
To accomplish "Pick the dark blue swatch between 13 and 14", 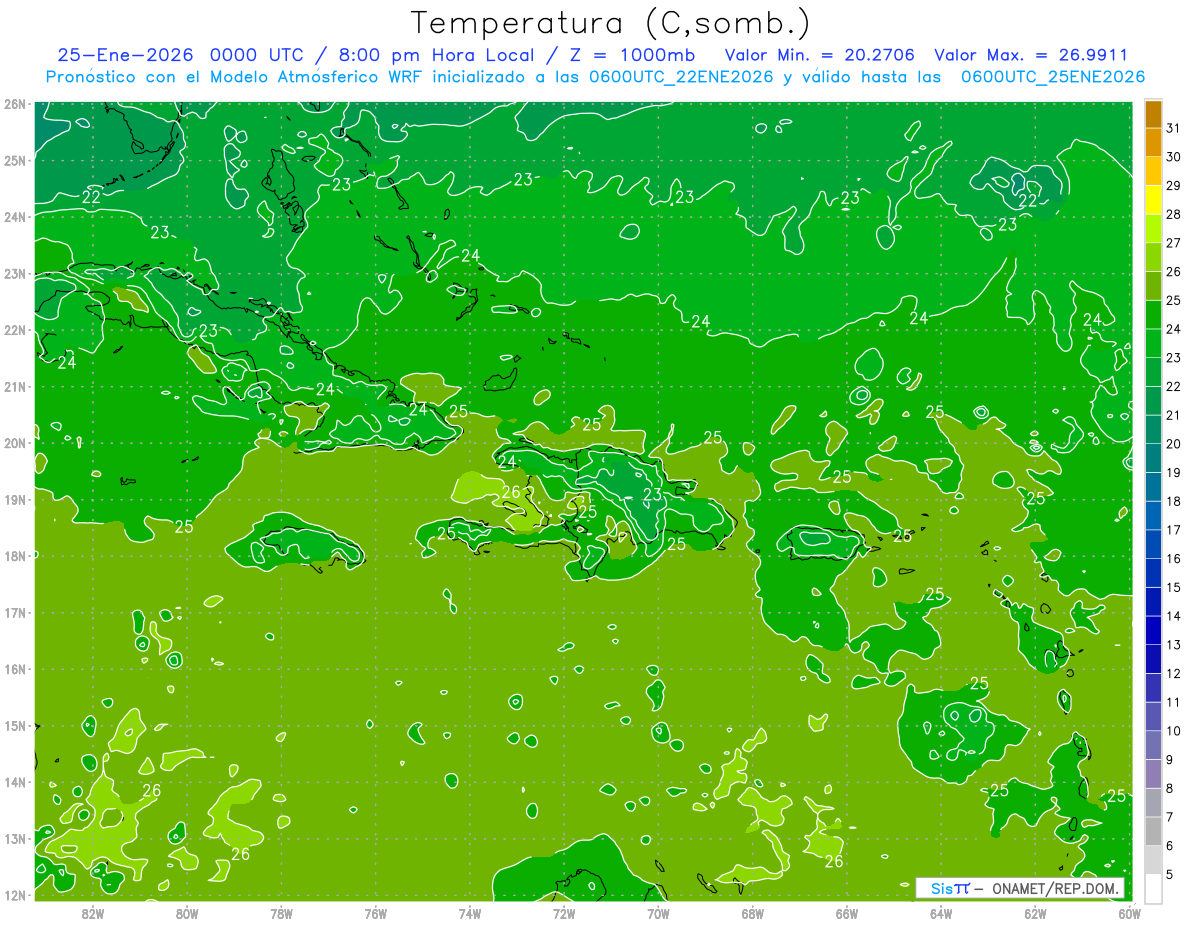I will click(1153, 630).
